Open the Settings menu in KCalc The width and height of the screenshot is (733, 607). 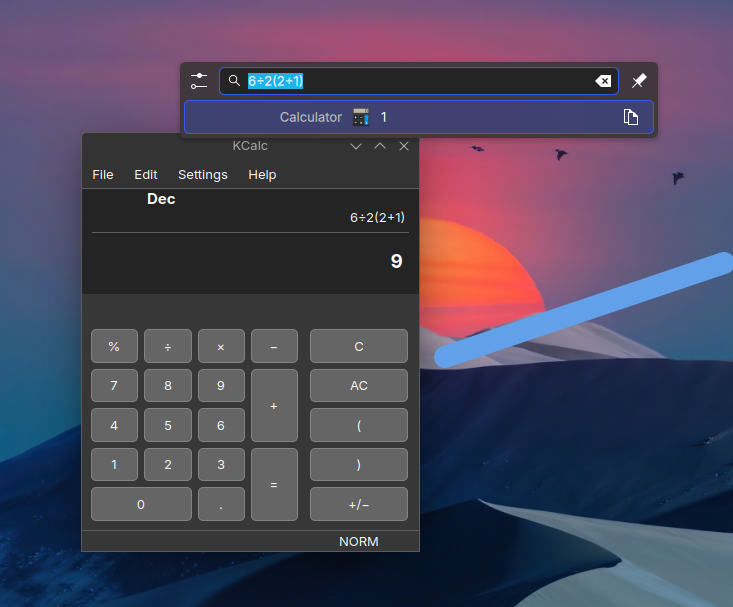point(203,174)
